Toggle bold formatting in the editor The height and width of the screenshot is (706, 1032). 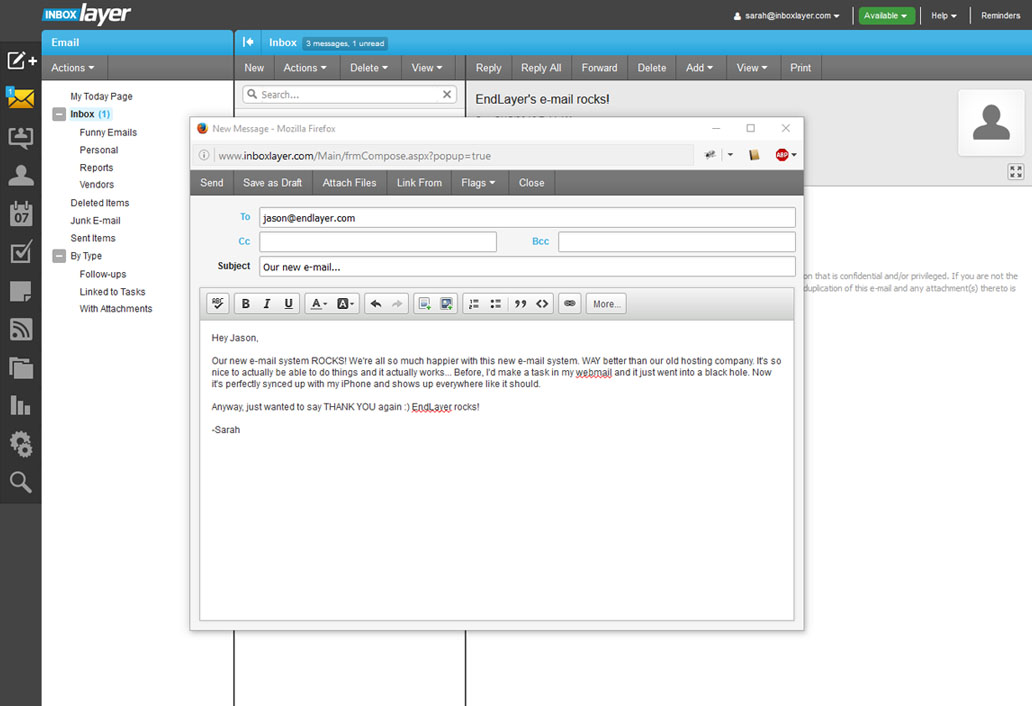pos(245,304)
